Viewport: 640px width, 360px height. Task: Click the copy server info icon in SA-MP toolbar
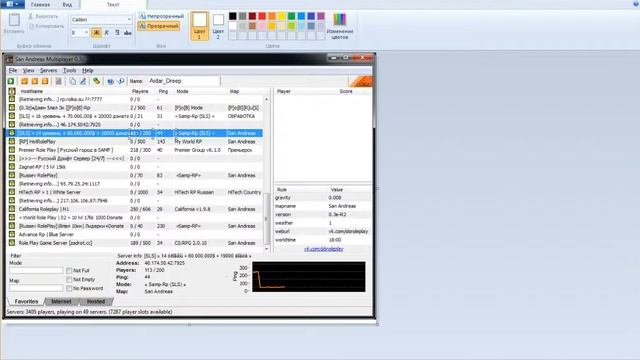click(x=72, y=81)
